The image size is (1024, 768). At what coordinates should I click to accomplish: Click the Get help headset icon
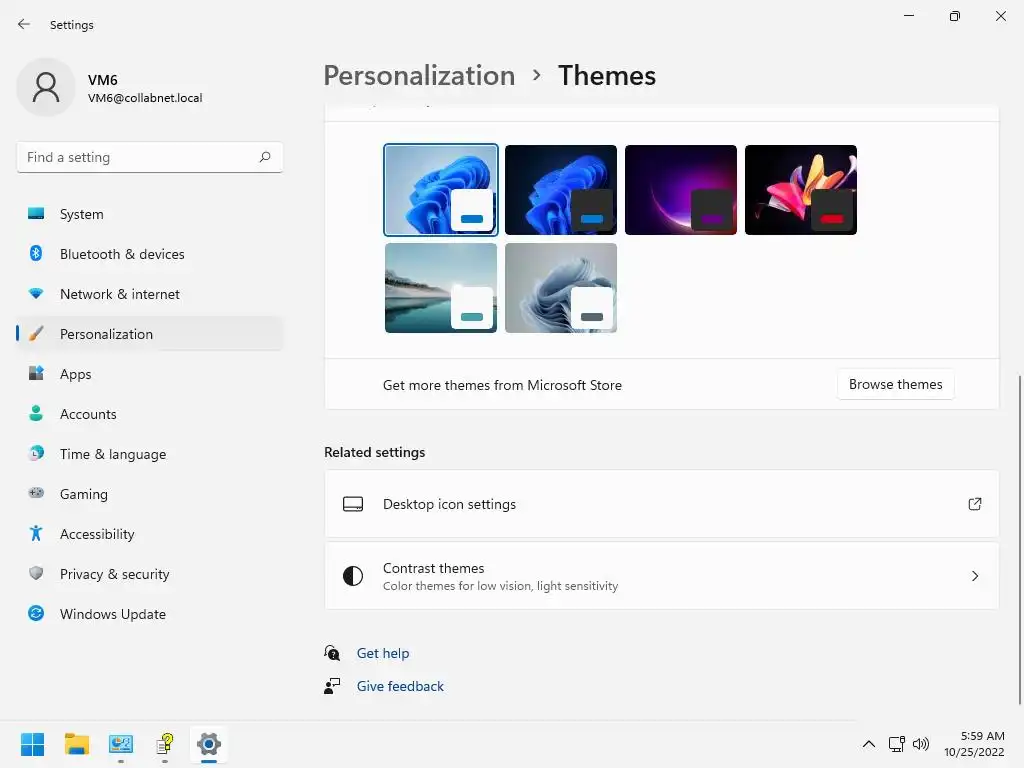pos(332,652)
